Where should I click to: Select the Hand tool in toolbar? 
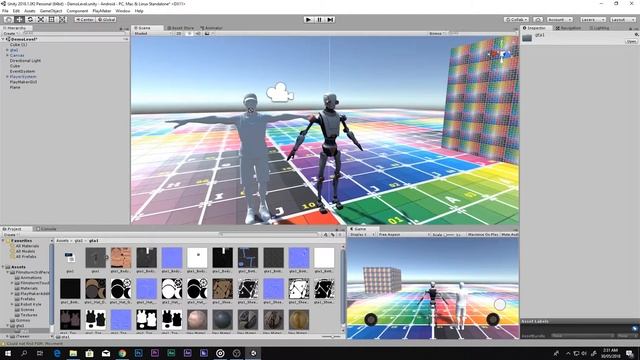pos(8,19)
